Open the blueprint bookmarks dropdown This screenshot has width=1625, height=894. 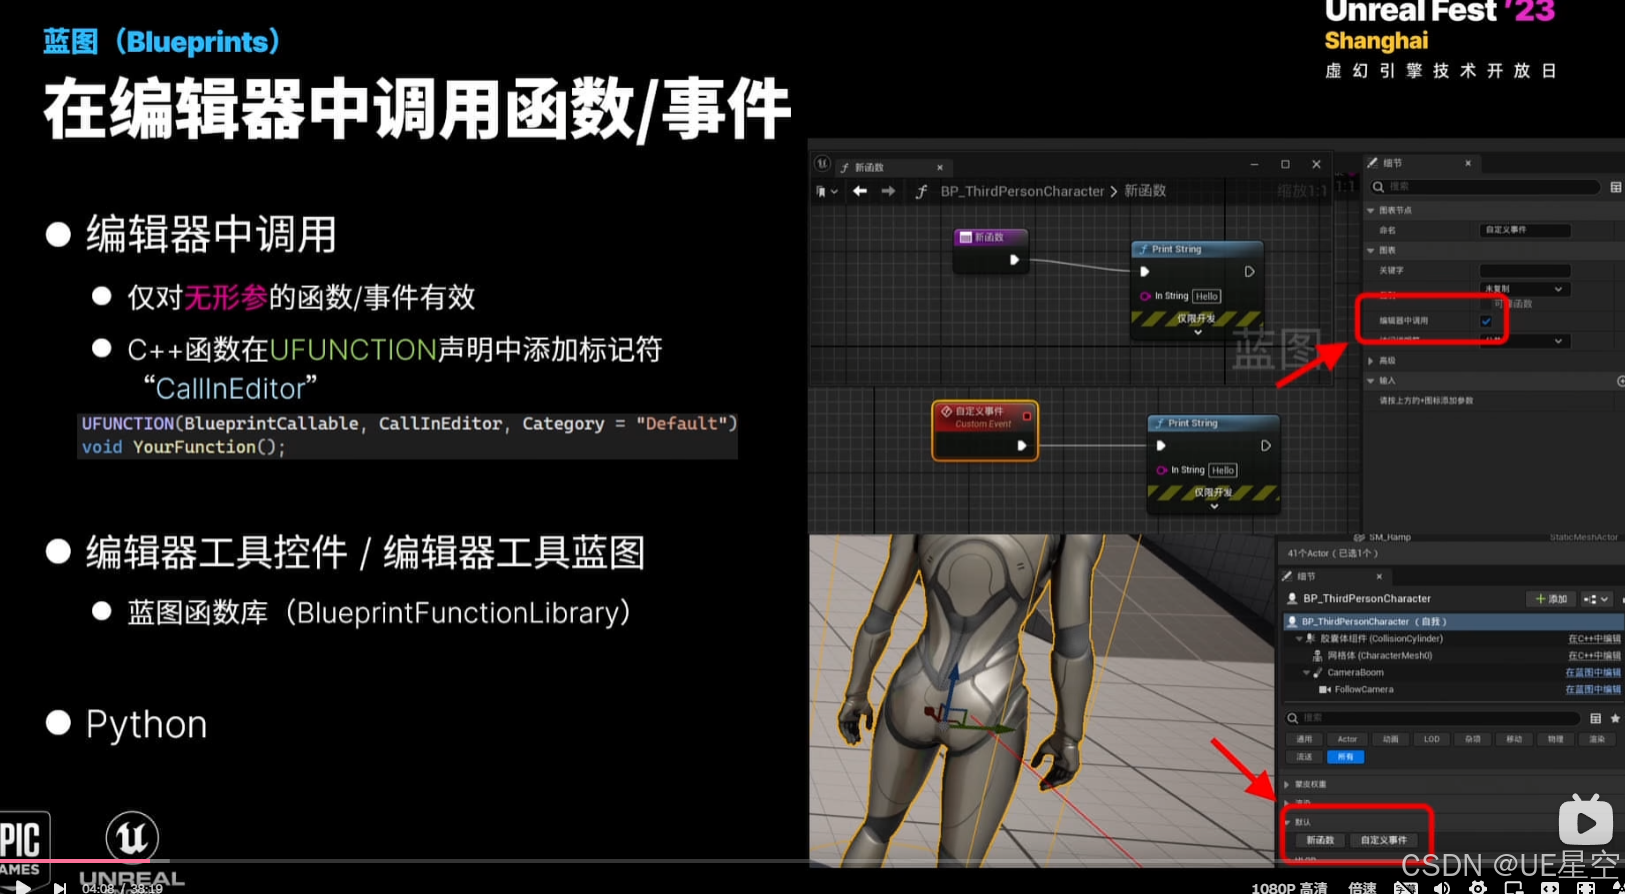[x=826, y=191]
